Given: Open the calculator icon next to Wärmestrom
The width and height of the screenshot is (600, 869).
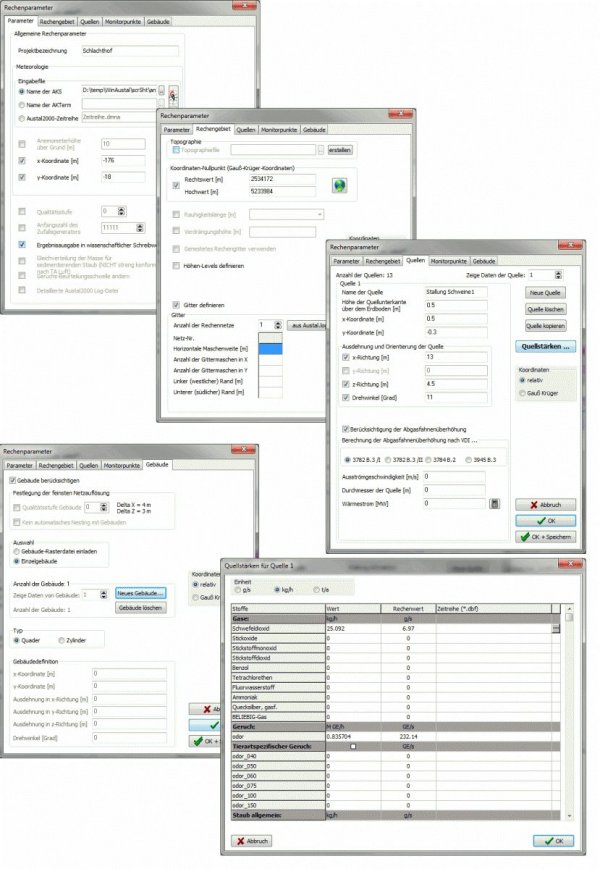Looking at the screenshot, I should point(493,503).
